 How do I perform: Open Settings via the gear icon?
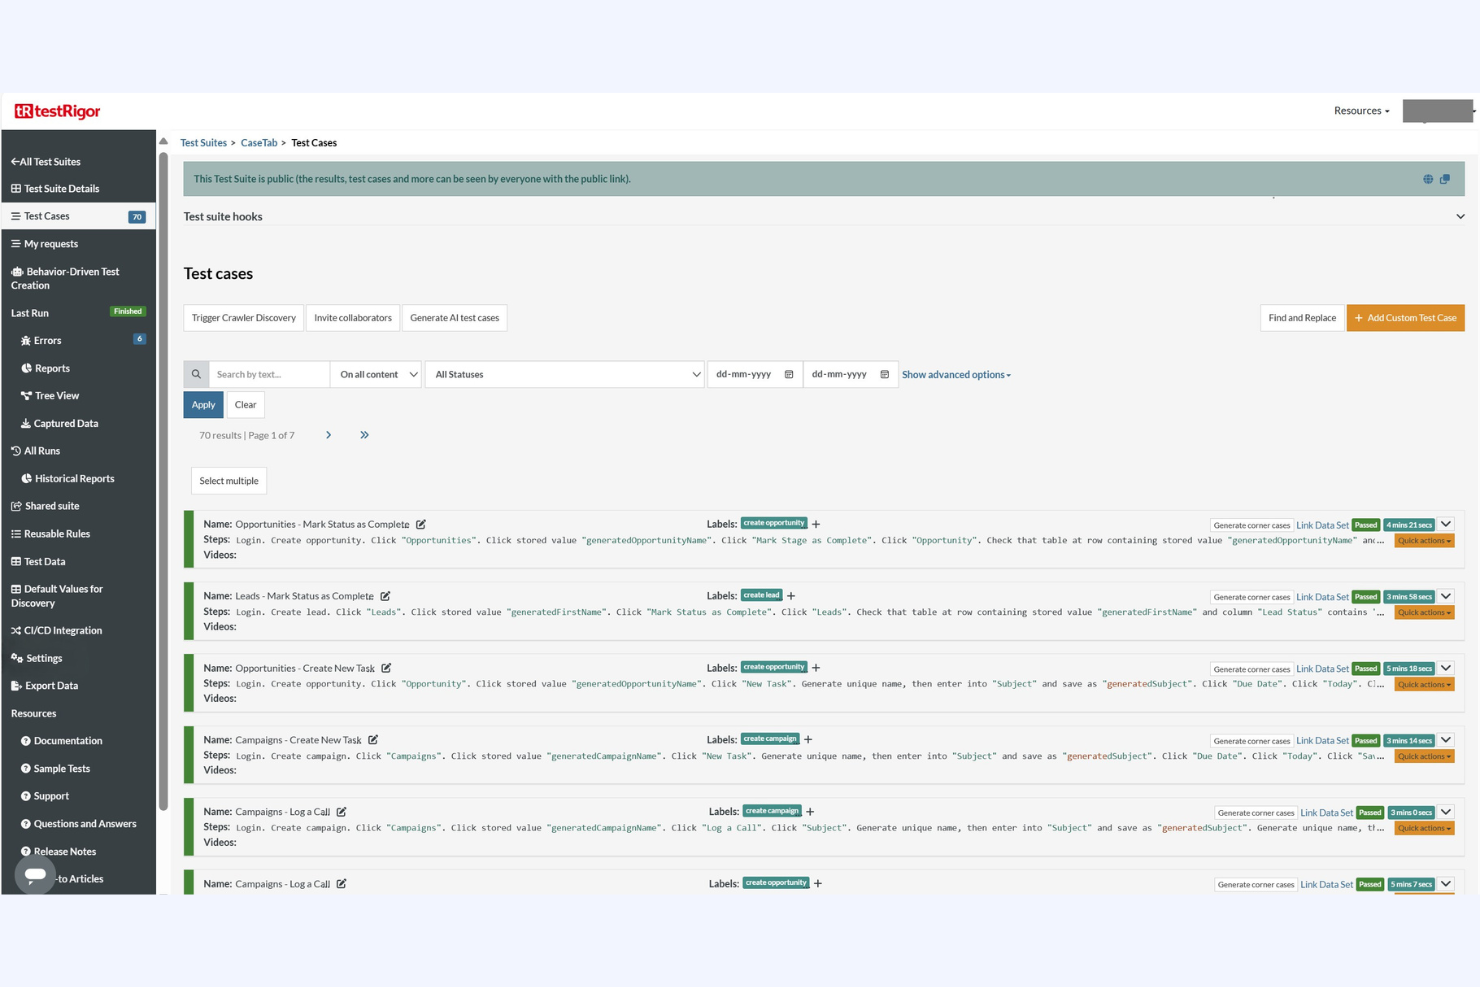click(x=15, y=658)
